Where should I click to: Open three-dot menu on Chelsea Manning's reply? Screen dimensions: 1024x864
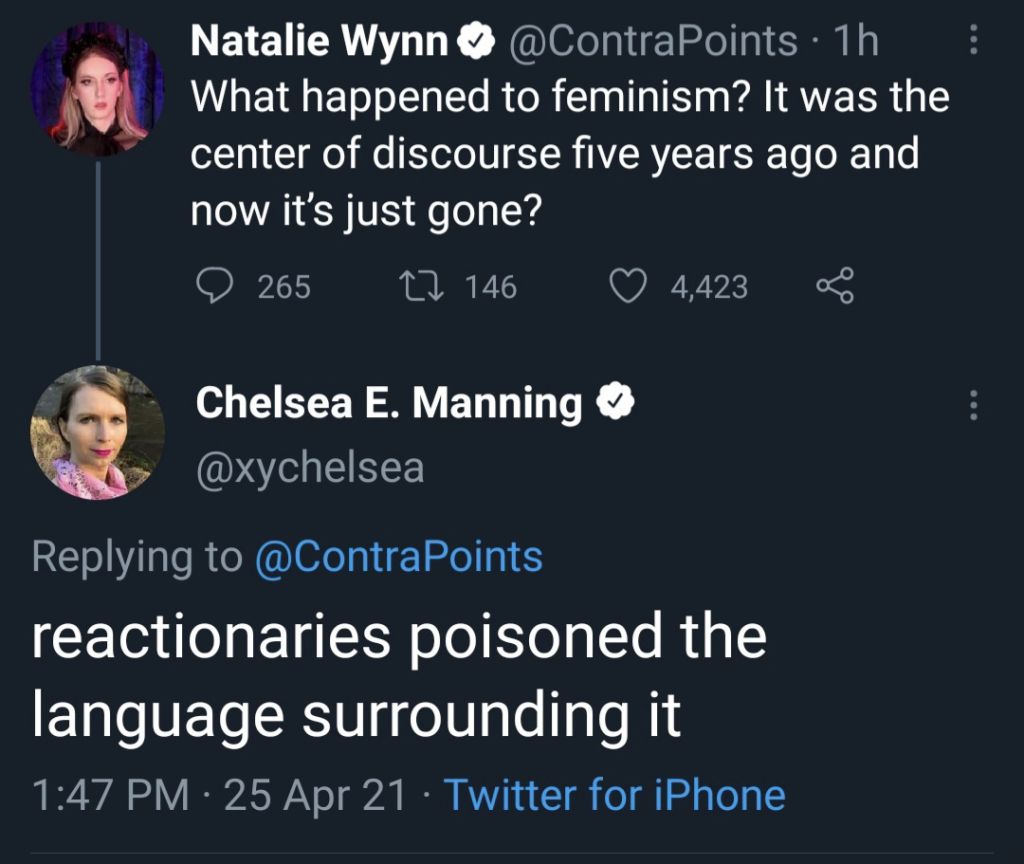click(974, 405)
